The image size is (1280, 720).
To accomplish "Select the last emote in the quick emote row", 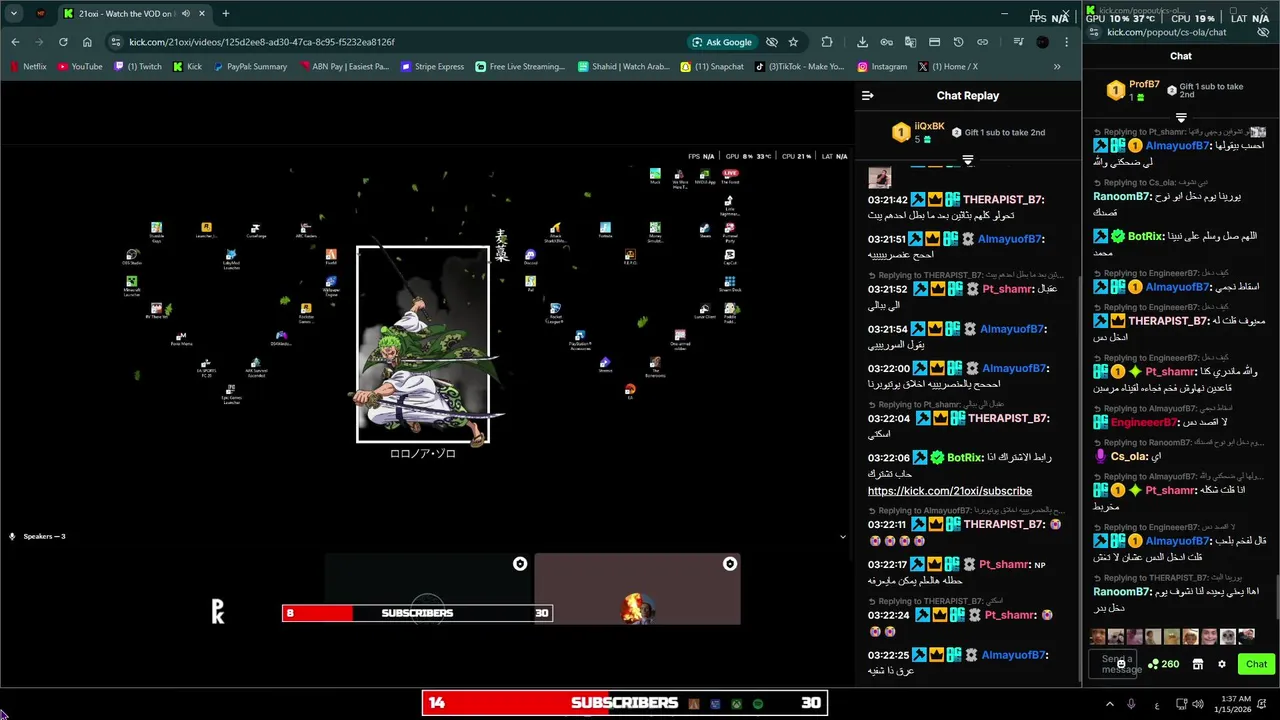I will tap(1246, 637).
